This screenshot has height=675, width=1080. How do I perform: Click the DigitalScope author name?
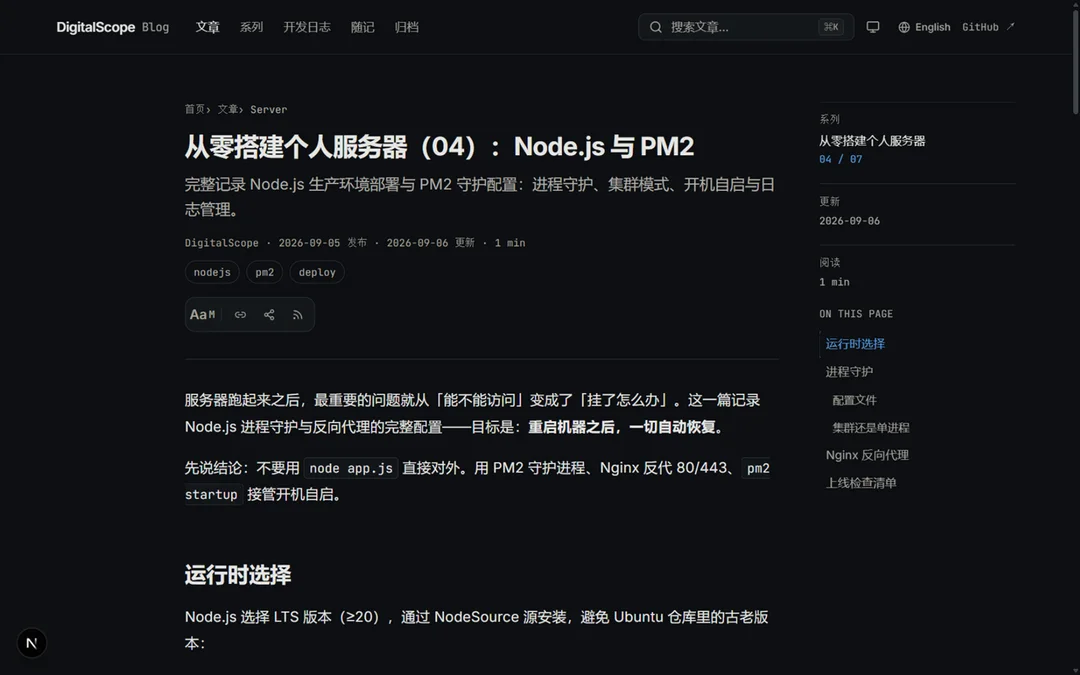pyautogui.click(x=222, y=242)
